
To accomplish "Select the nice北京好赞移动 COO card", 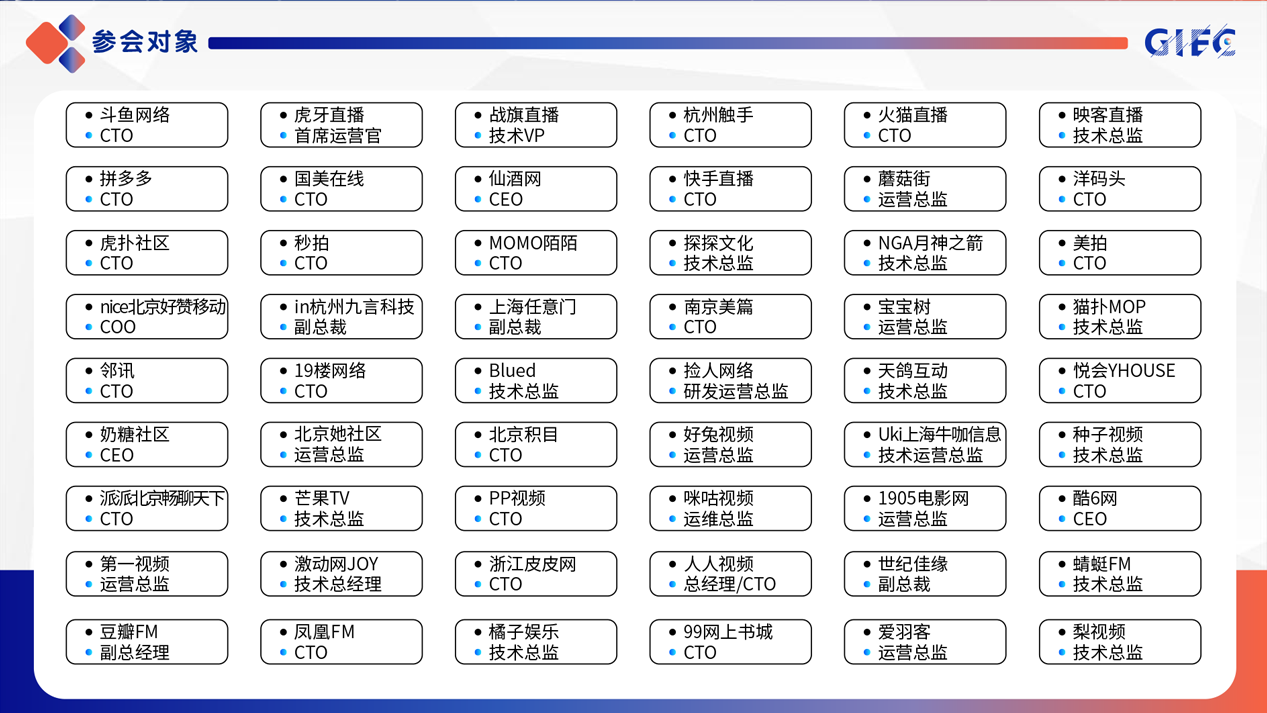I will (147, 317).
